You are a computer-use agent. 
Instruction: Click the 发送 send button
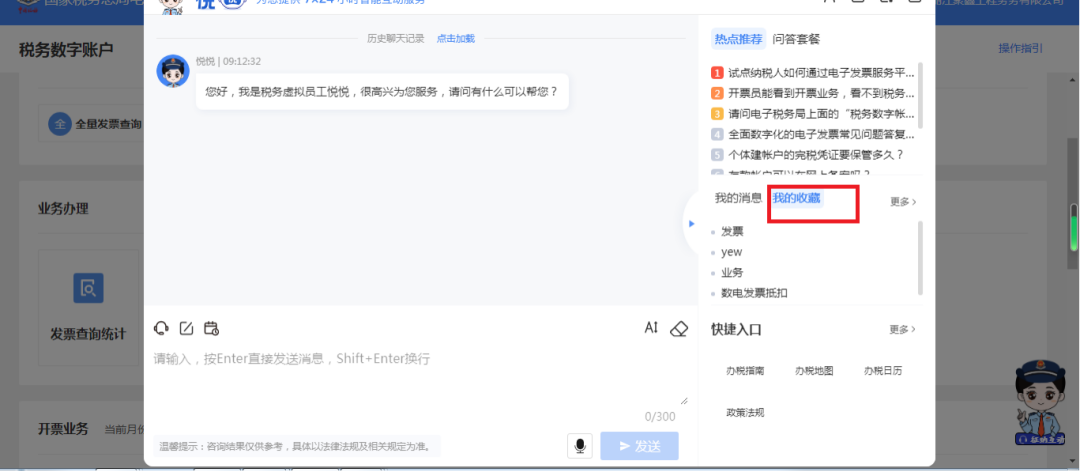click(639, 446)
